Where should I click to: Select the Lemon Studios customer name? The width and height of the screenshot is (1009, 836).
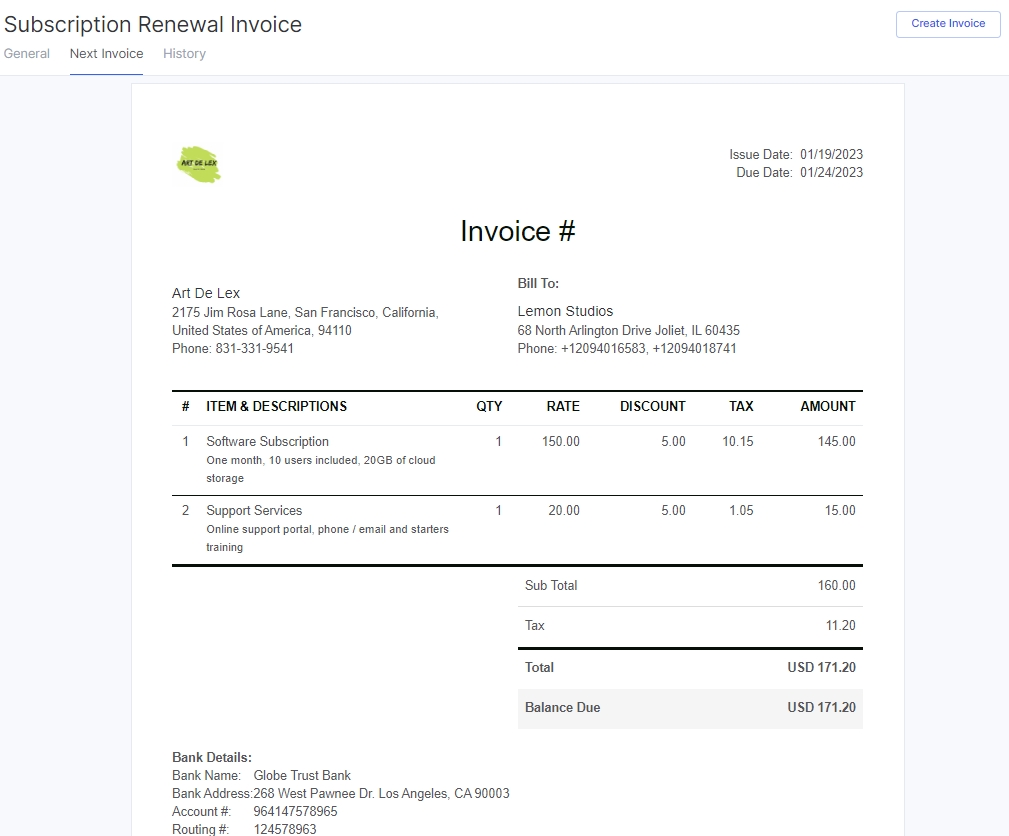click(x=565, y=311)
